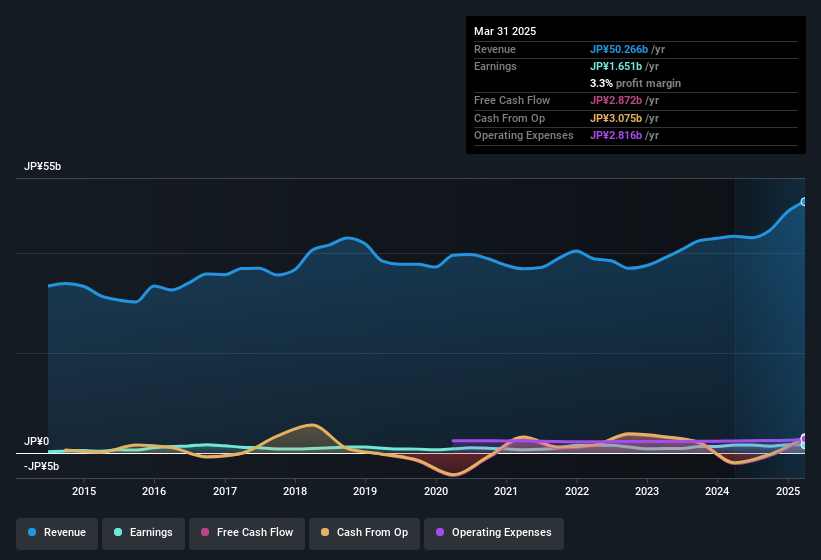Click the Revenue endpoint marker at 2025
Image resolution: width=821 pixels, height=560 pixels.
pyautogui.click(x=804, y=201)
